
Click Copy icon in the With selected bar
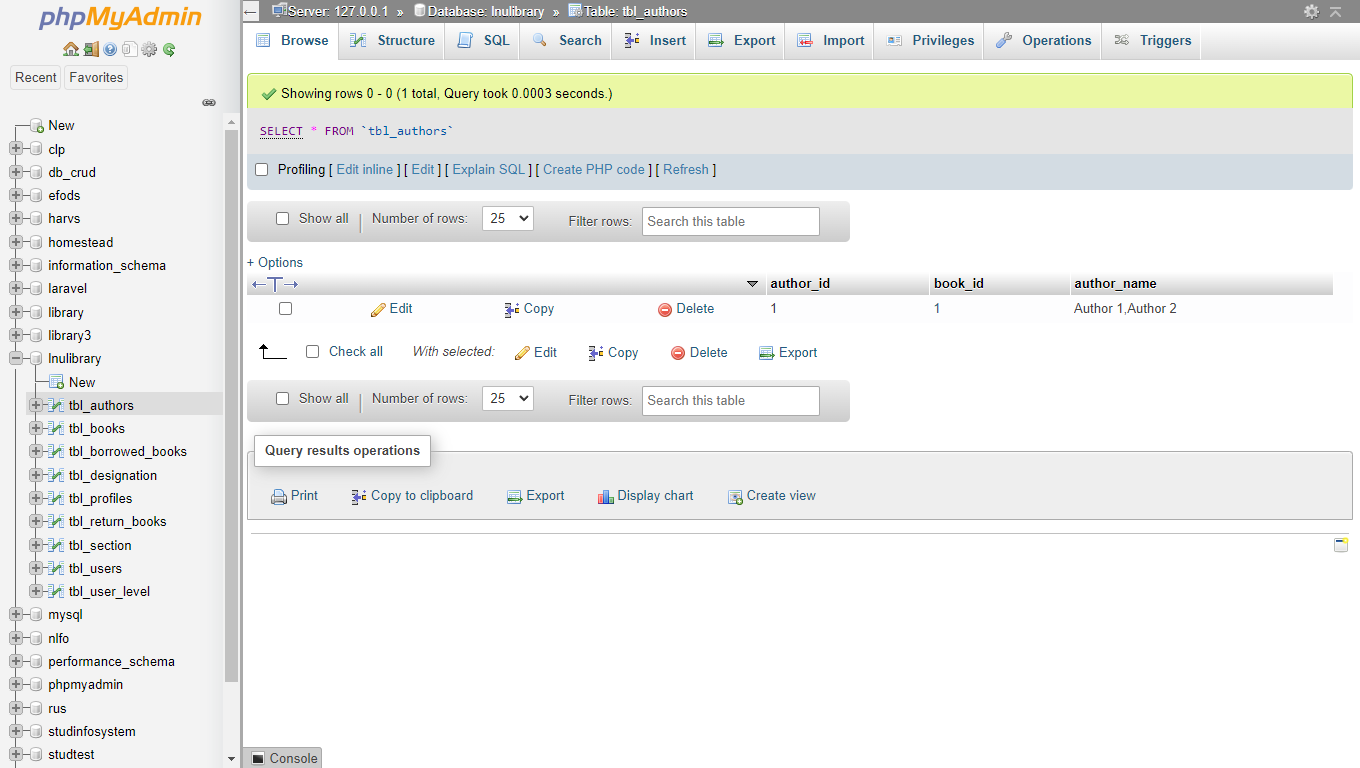coord(596,353)
